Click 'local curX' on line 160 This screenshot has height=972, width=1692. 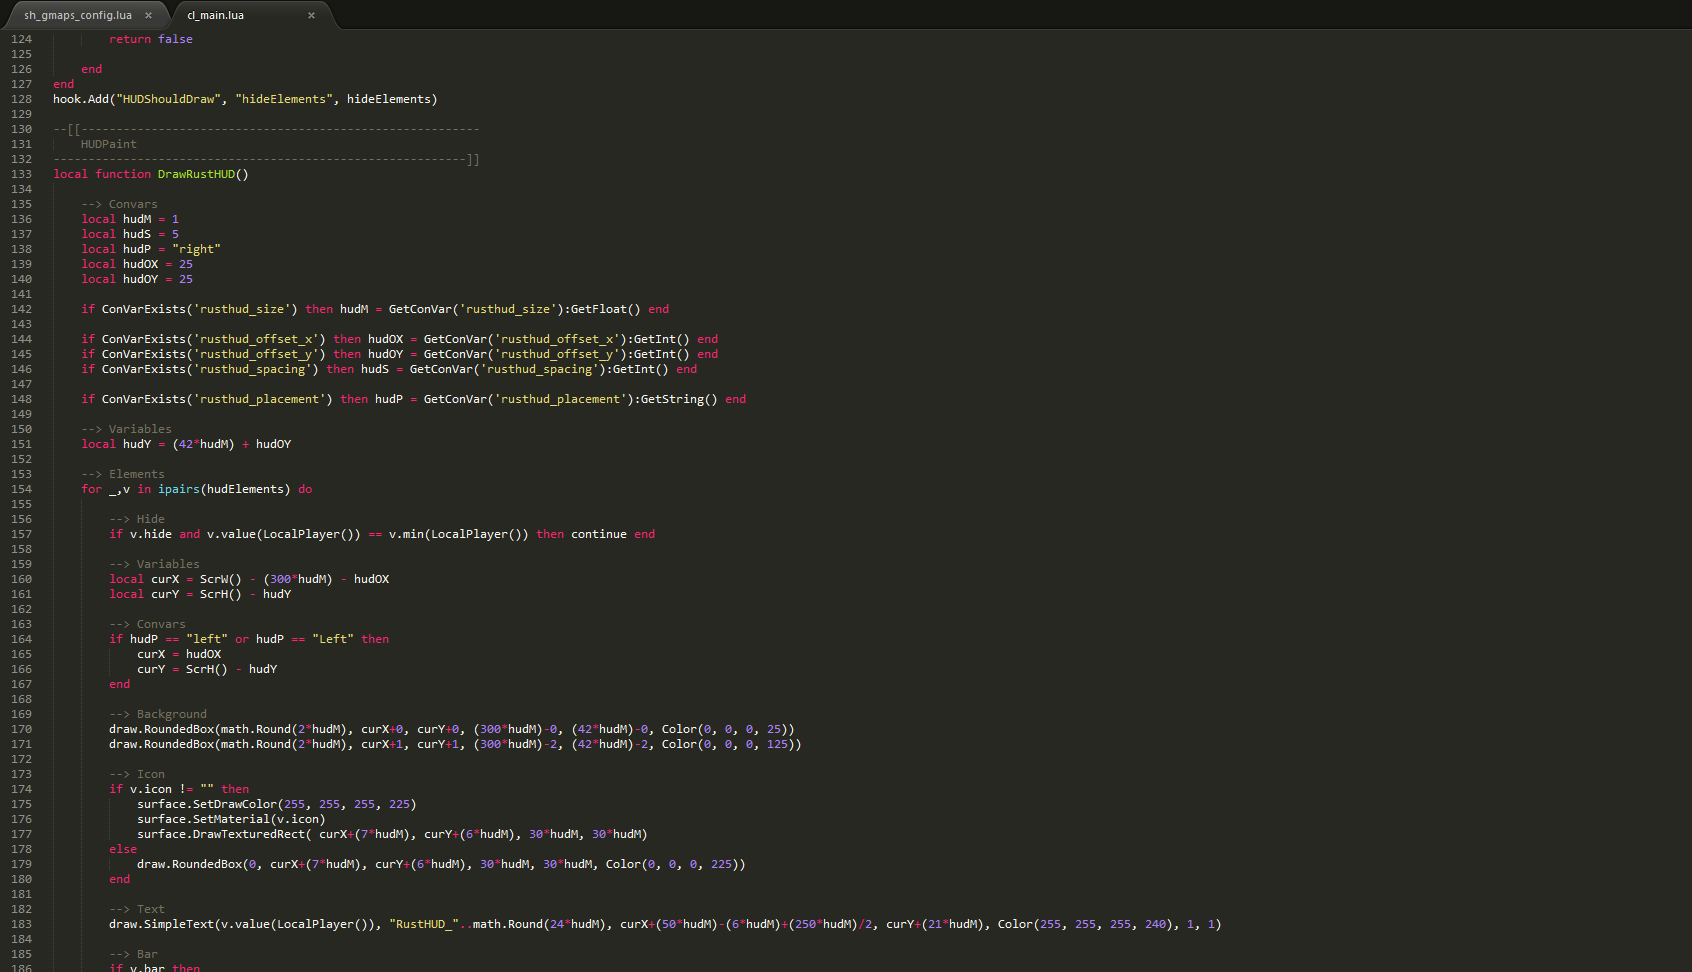point(144,579)
